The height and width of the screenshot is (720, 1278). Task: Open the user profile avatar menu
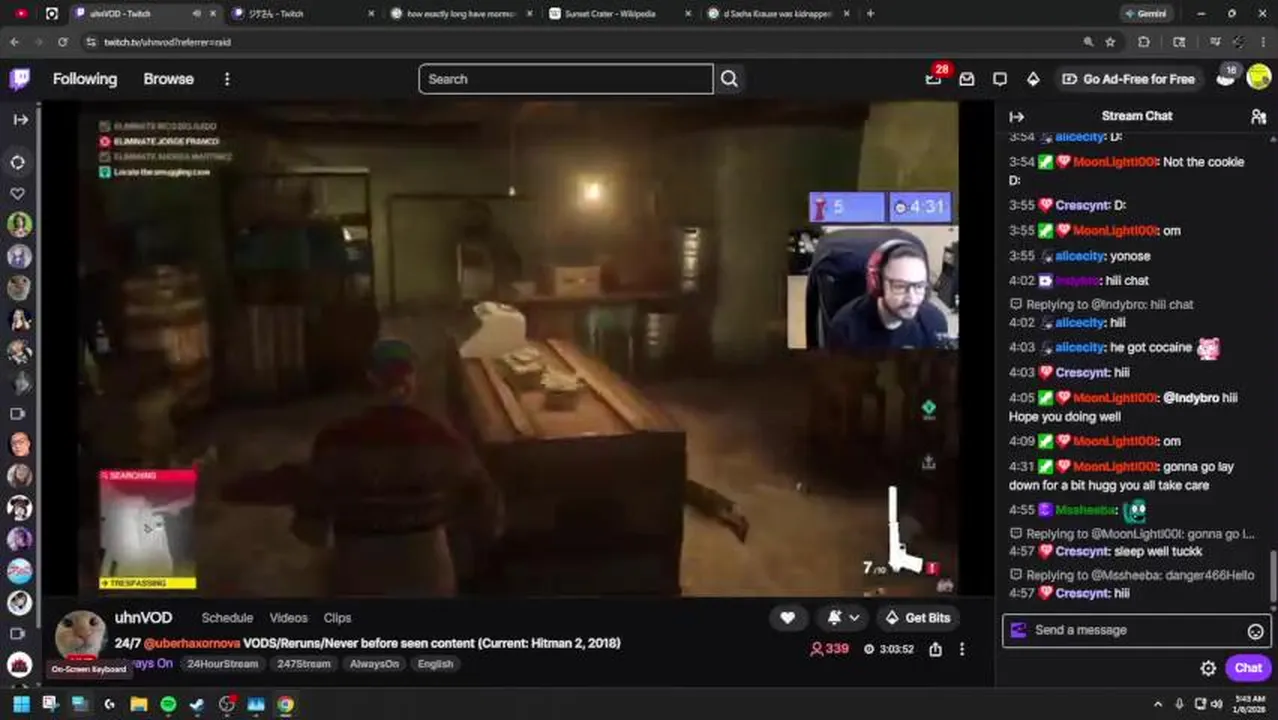click(1259, 78)
